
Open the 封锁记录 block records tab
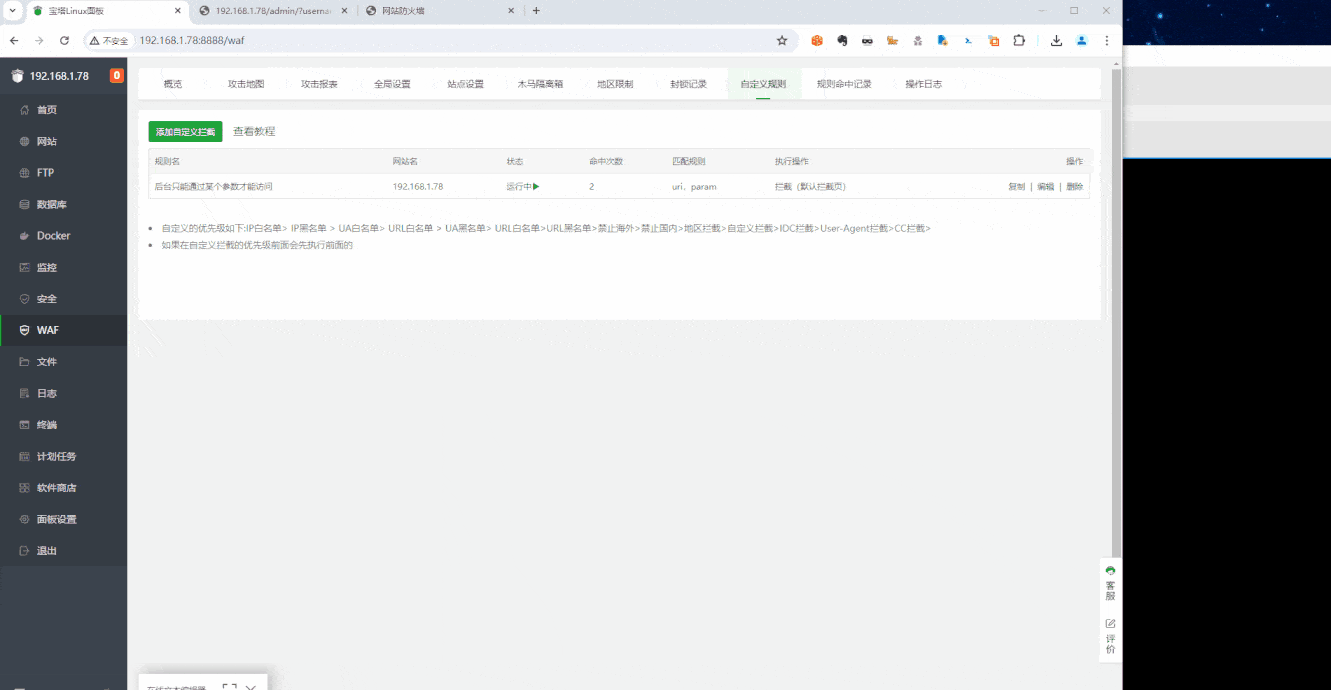click(x=688, y=84)
